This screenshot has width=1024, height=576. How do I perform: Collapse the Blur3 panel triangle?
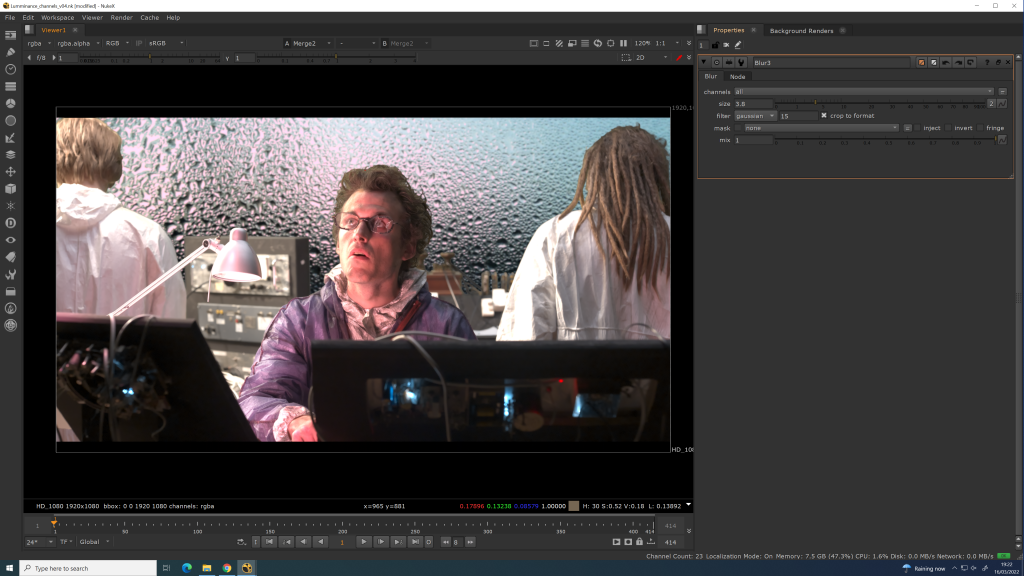click(x=704, y=63)
